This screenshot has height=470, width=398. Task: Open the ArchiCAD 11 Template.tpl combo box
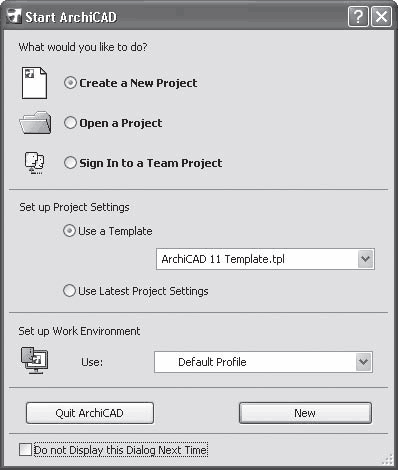tap(265, 259)
